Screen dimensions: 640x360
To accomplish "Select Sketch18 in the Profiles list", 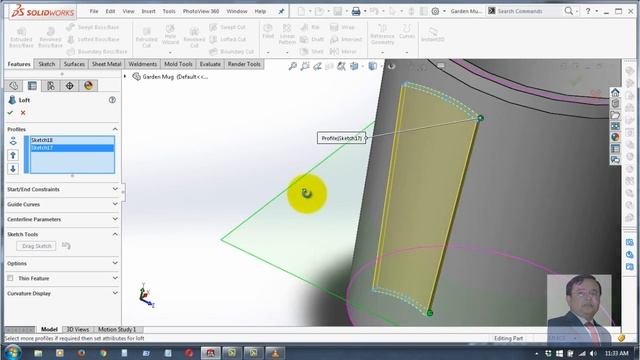I will (x=72, y=140).
